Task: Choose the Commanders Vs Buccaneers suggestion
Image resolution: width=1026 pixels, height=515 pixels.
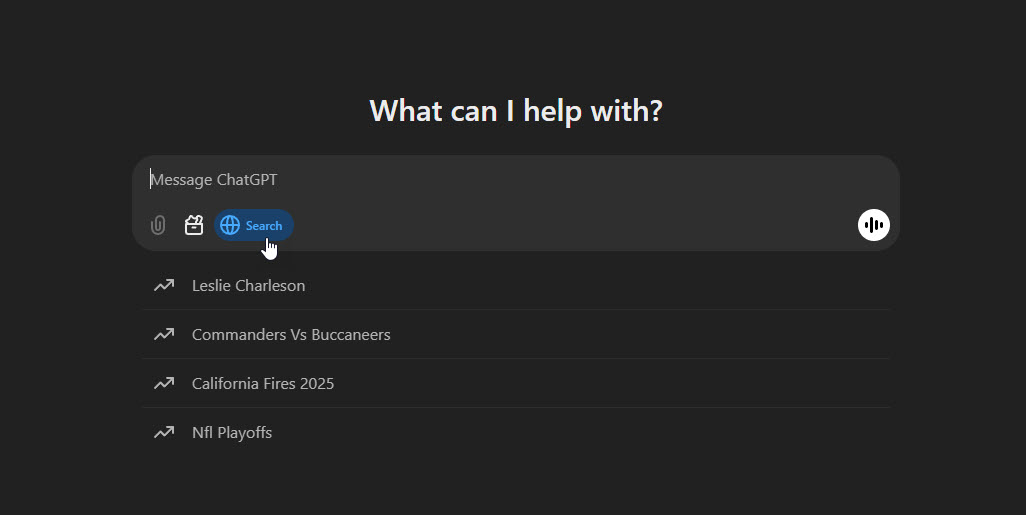Action: (516, 334)
